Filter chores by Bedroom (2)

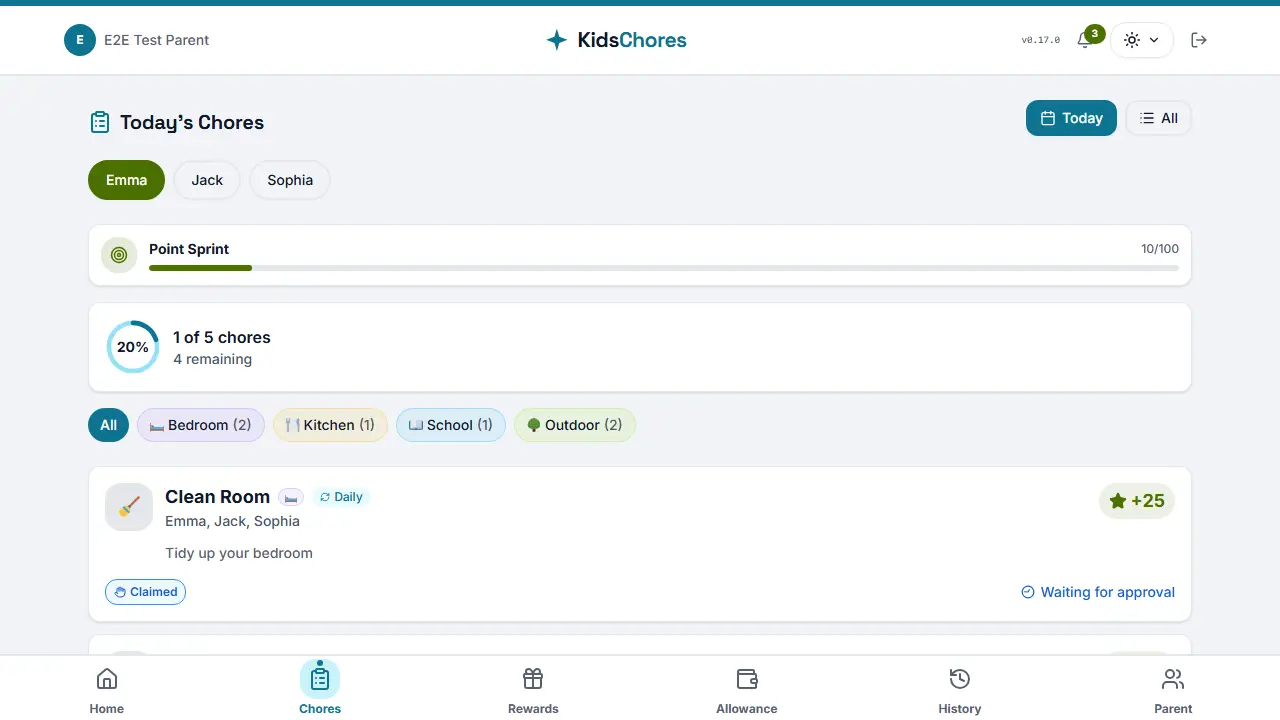201,425
